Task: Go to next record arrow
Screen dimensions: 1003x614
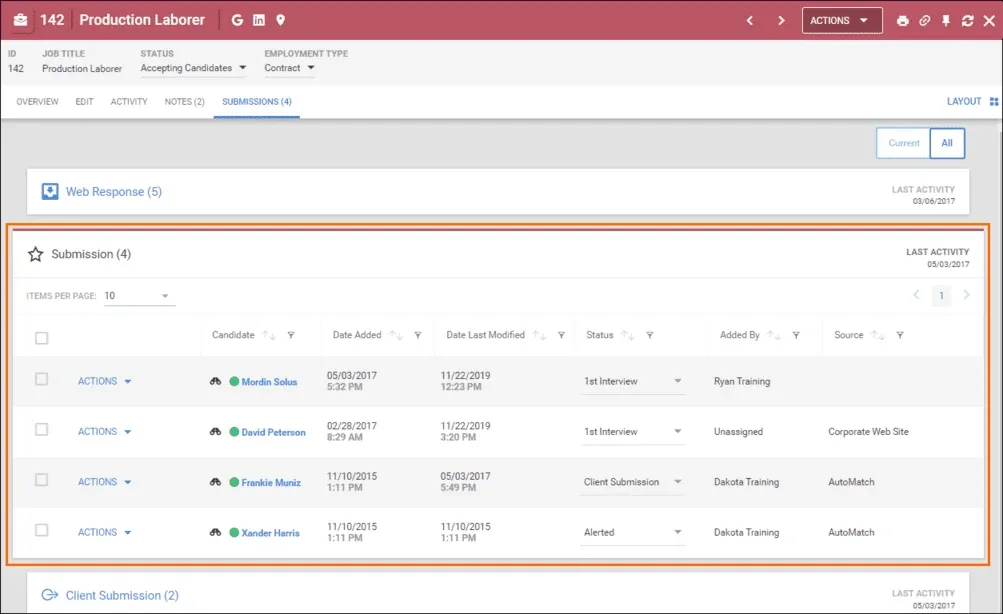Action: [x=781, y=20]
